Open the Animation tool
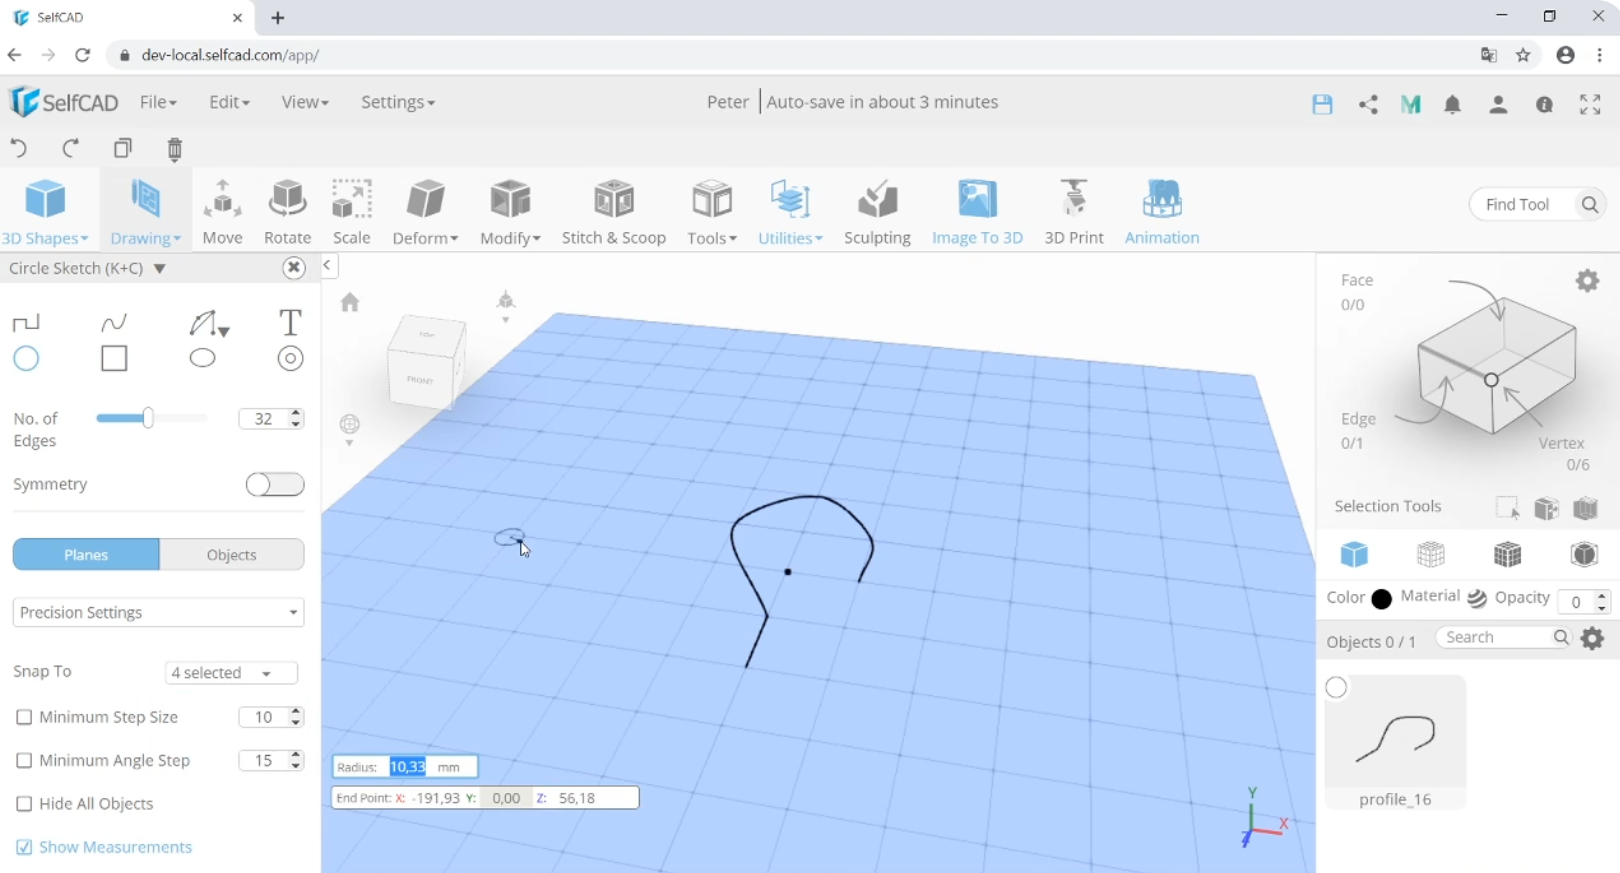Image resolution: width=1620 pixels, height=873 pixels. 1162,211
